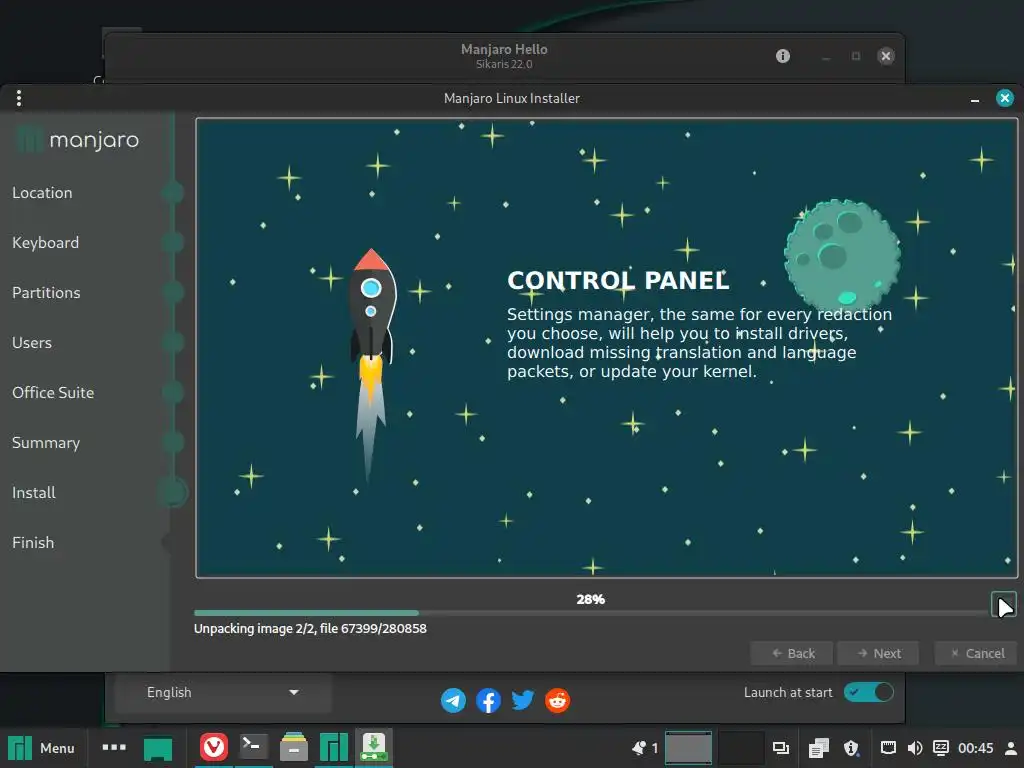Switch to the Manjaro Hello taskbar entry
The height and width of the screenshot is (768, 1024).
[334, 747]
